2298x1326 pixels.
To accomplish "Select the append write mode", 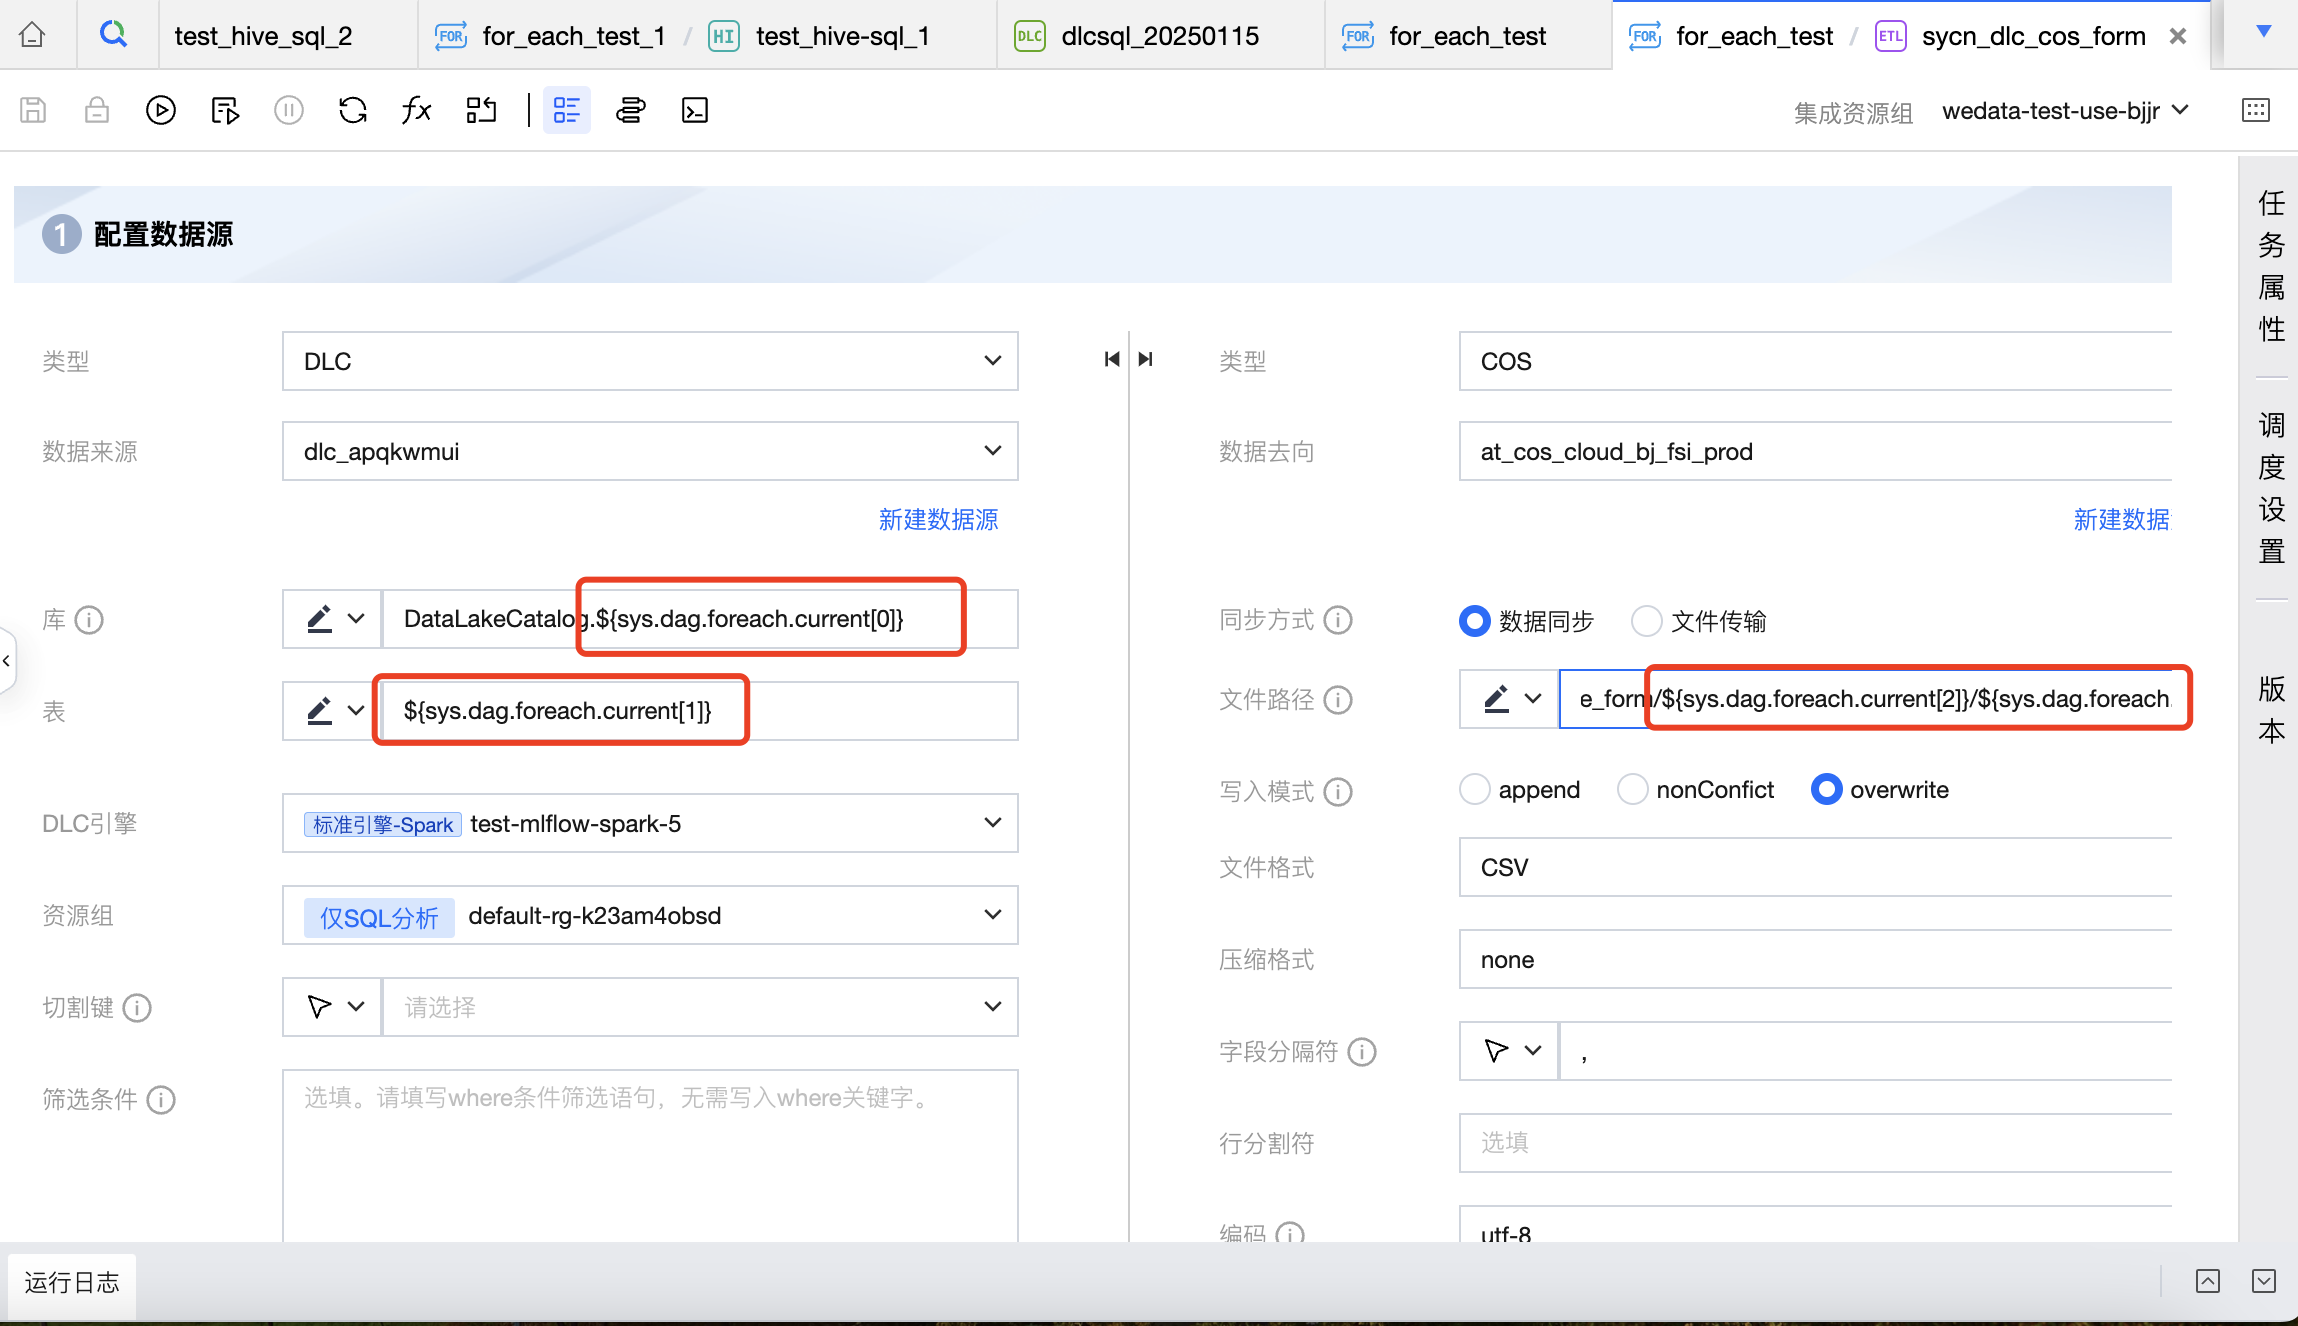I will pyautogui.click(x=1475, y=790).
